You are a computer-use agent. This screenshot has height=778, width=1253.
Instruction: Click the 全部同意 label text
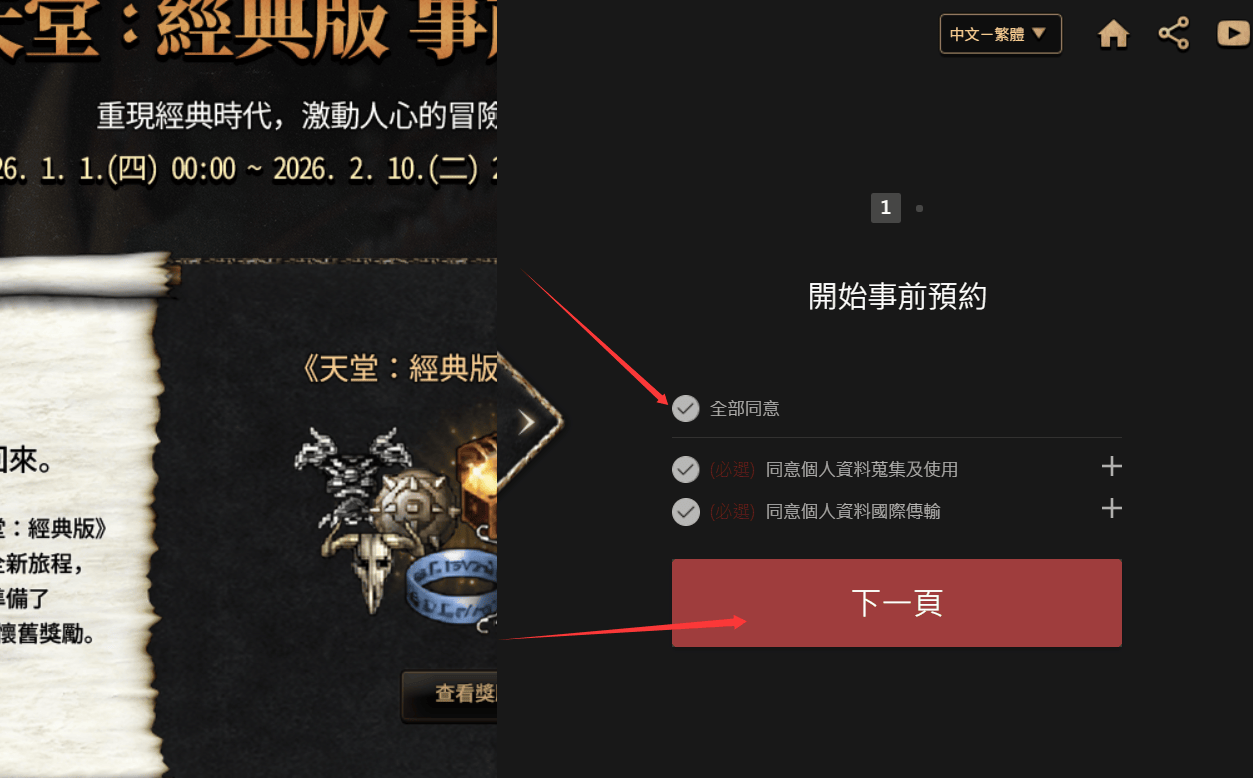click(744, 408)
